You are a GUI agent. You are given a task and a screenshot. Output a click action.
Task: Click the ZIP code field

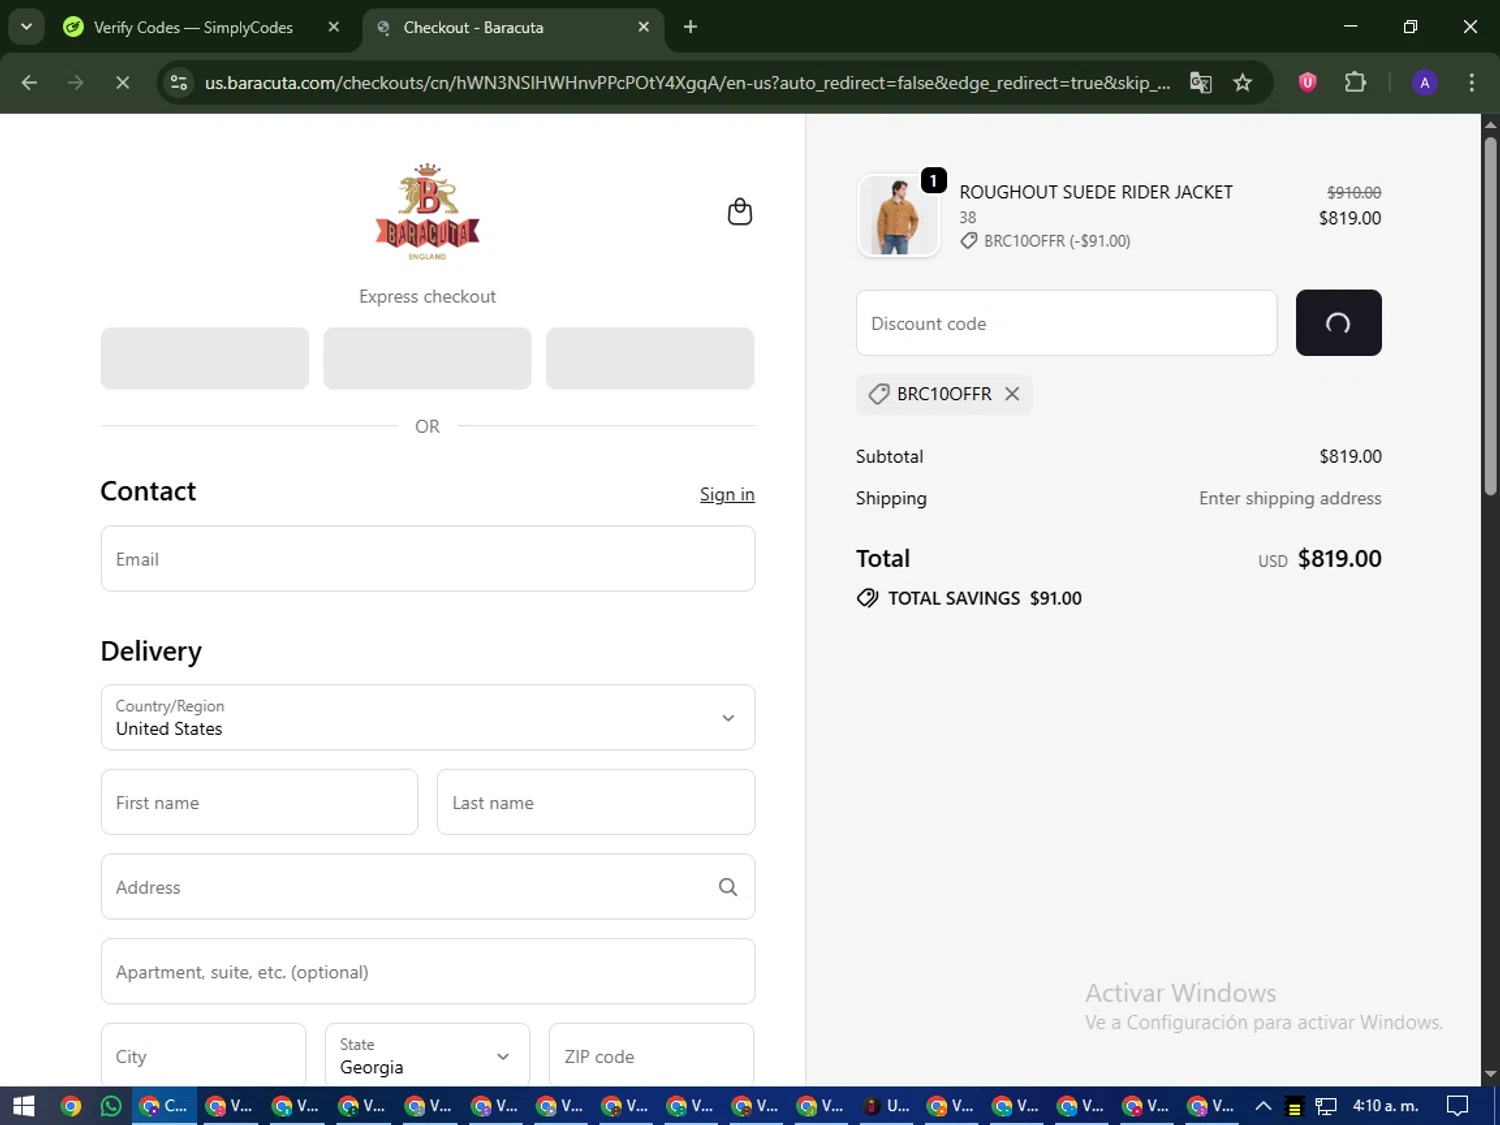[651, 1055]
